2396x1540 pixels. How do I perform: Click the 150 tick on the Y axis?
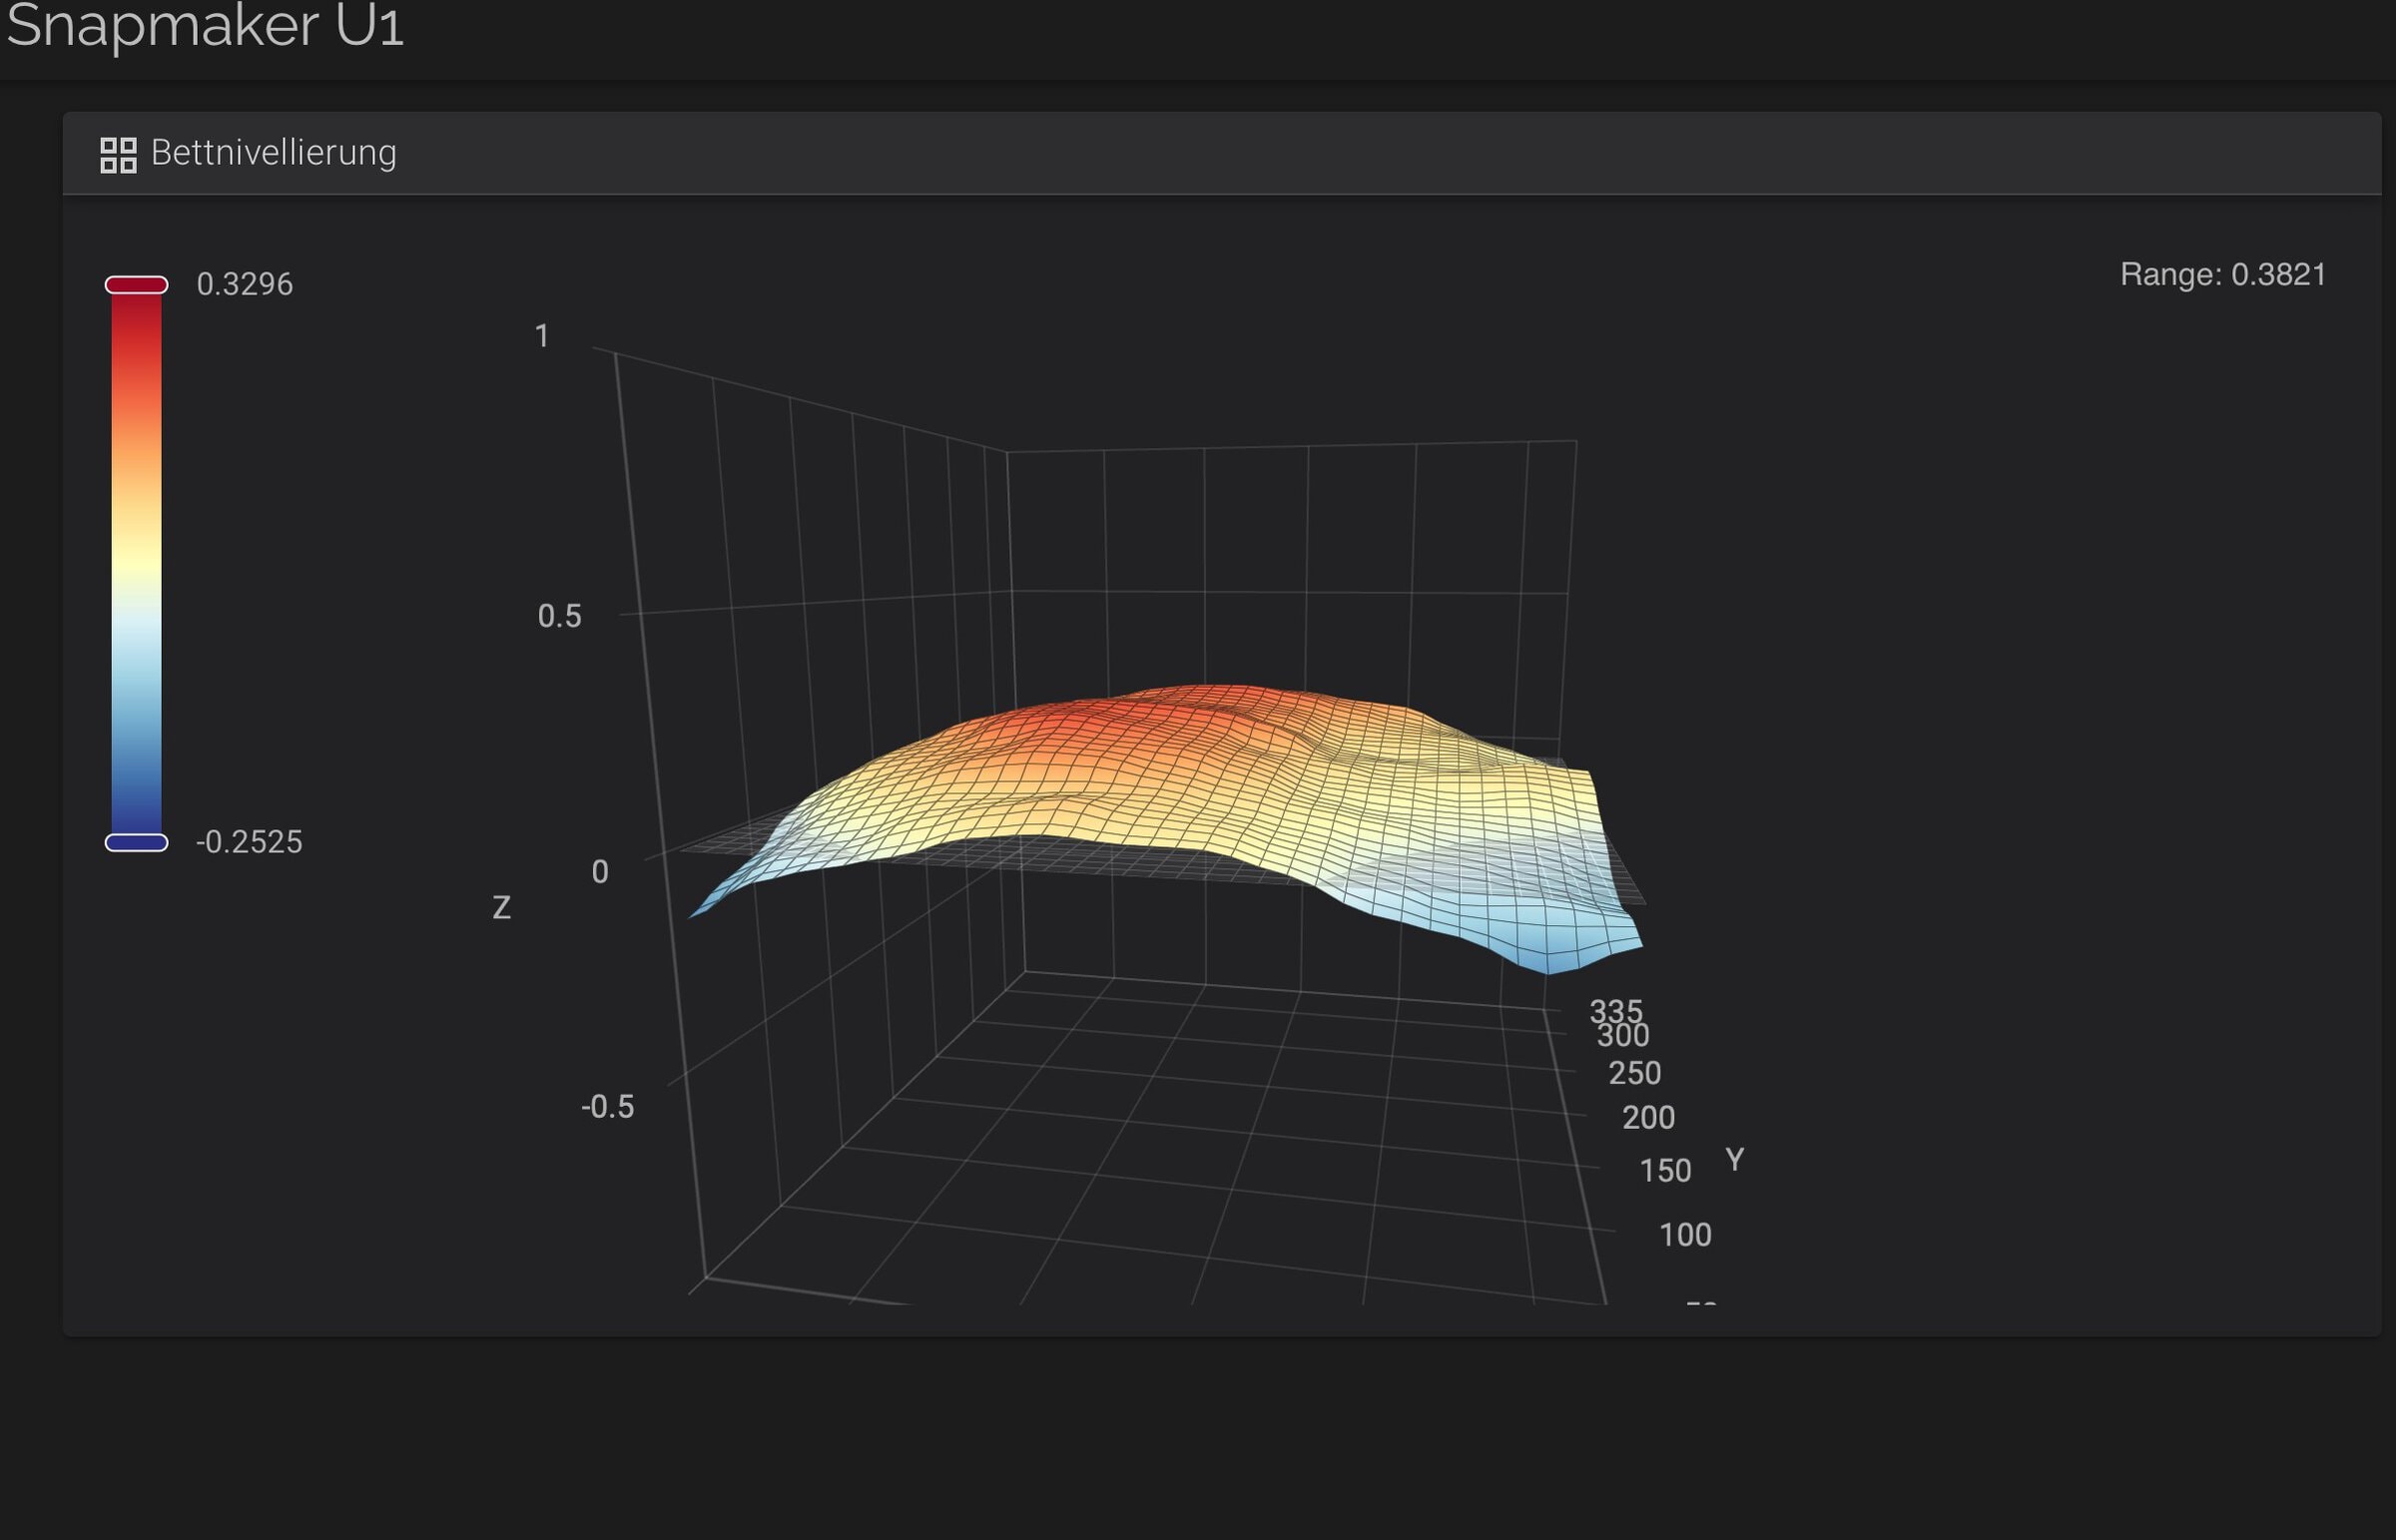(x=1664, y=1171)
